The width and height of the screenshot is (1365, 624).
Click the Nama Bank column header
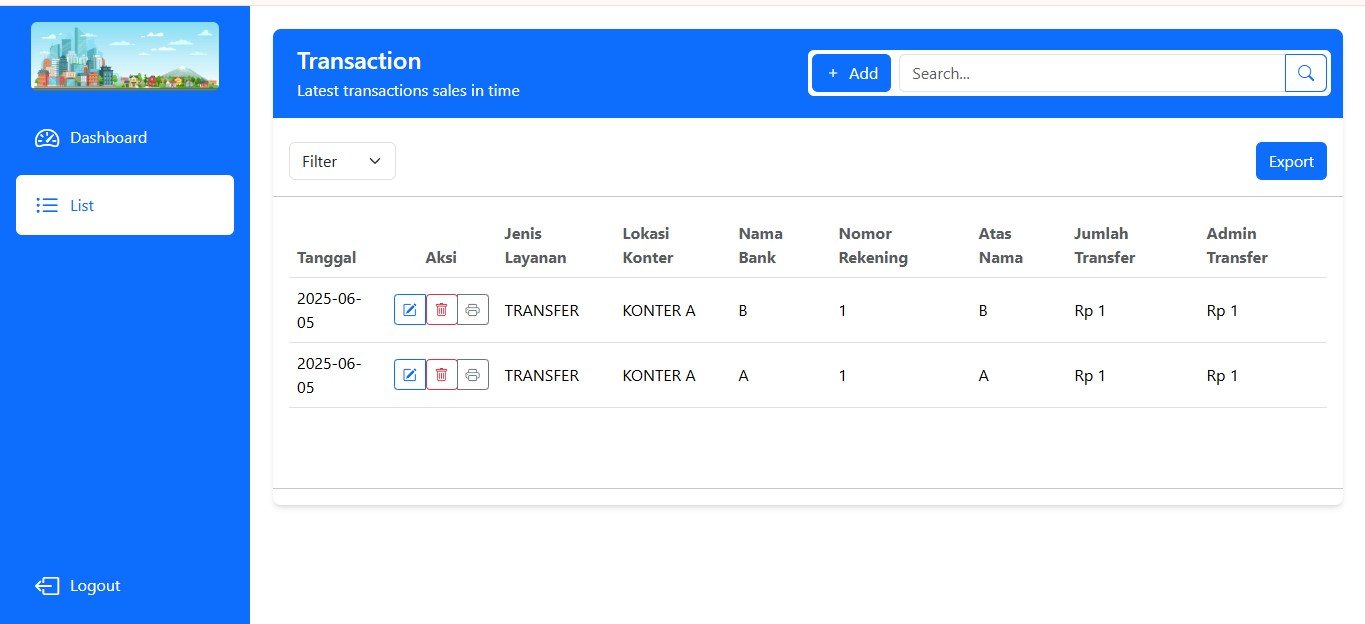tap(760, 245)
